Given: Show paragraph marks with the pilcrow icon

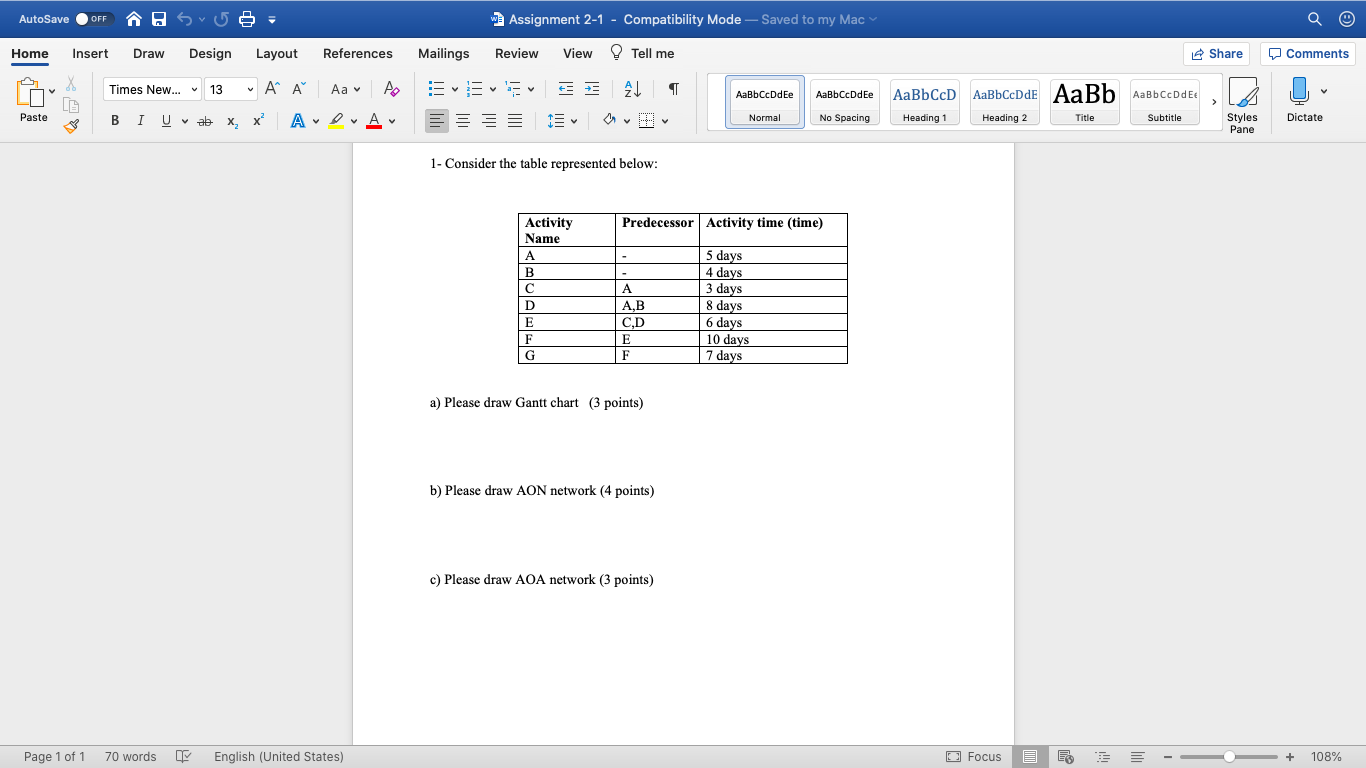Looking at the screenshot, I should [x=673, y=89].
